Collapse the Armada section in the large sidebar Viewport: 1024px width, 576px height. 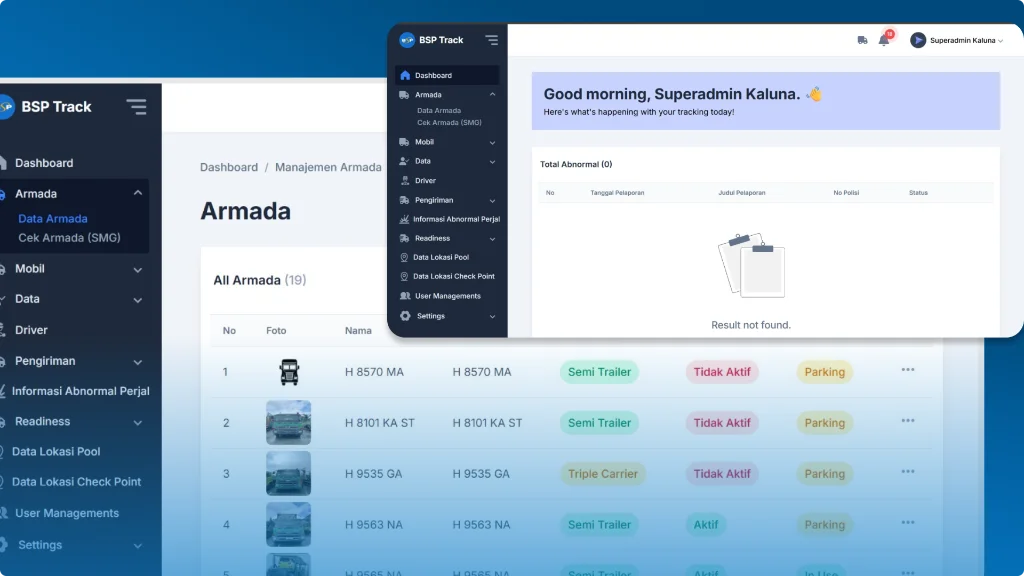coord(138,193)
